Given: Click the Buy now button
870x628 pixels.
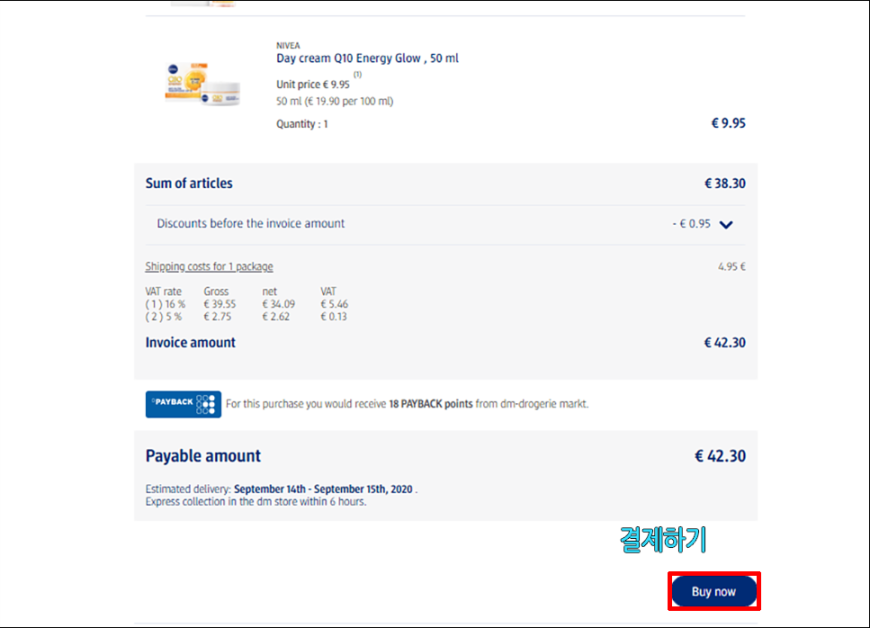Looking at the screenshot, I should coord(714,591).
